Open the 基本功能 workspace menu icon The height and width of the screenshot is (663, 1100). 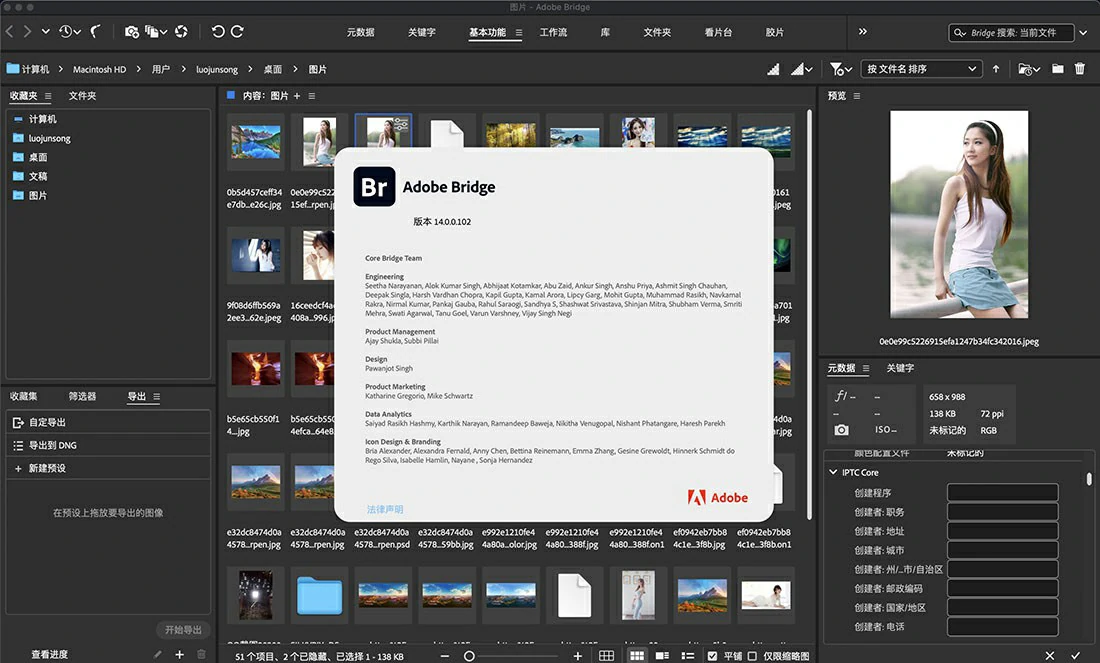pyautogui.click(x=519, y=32)
